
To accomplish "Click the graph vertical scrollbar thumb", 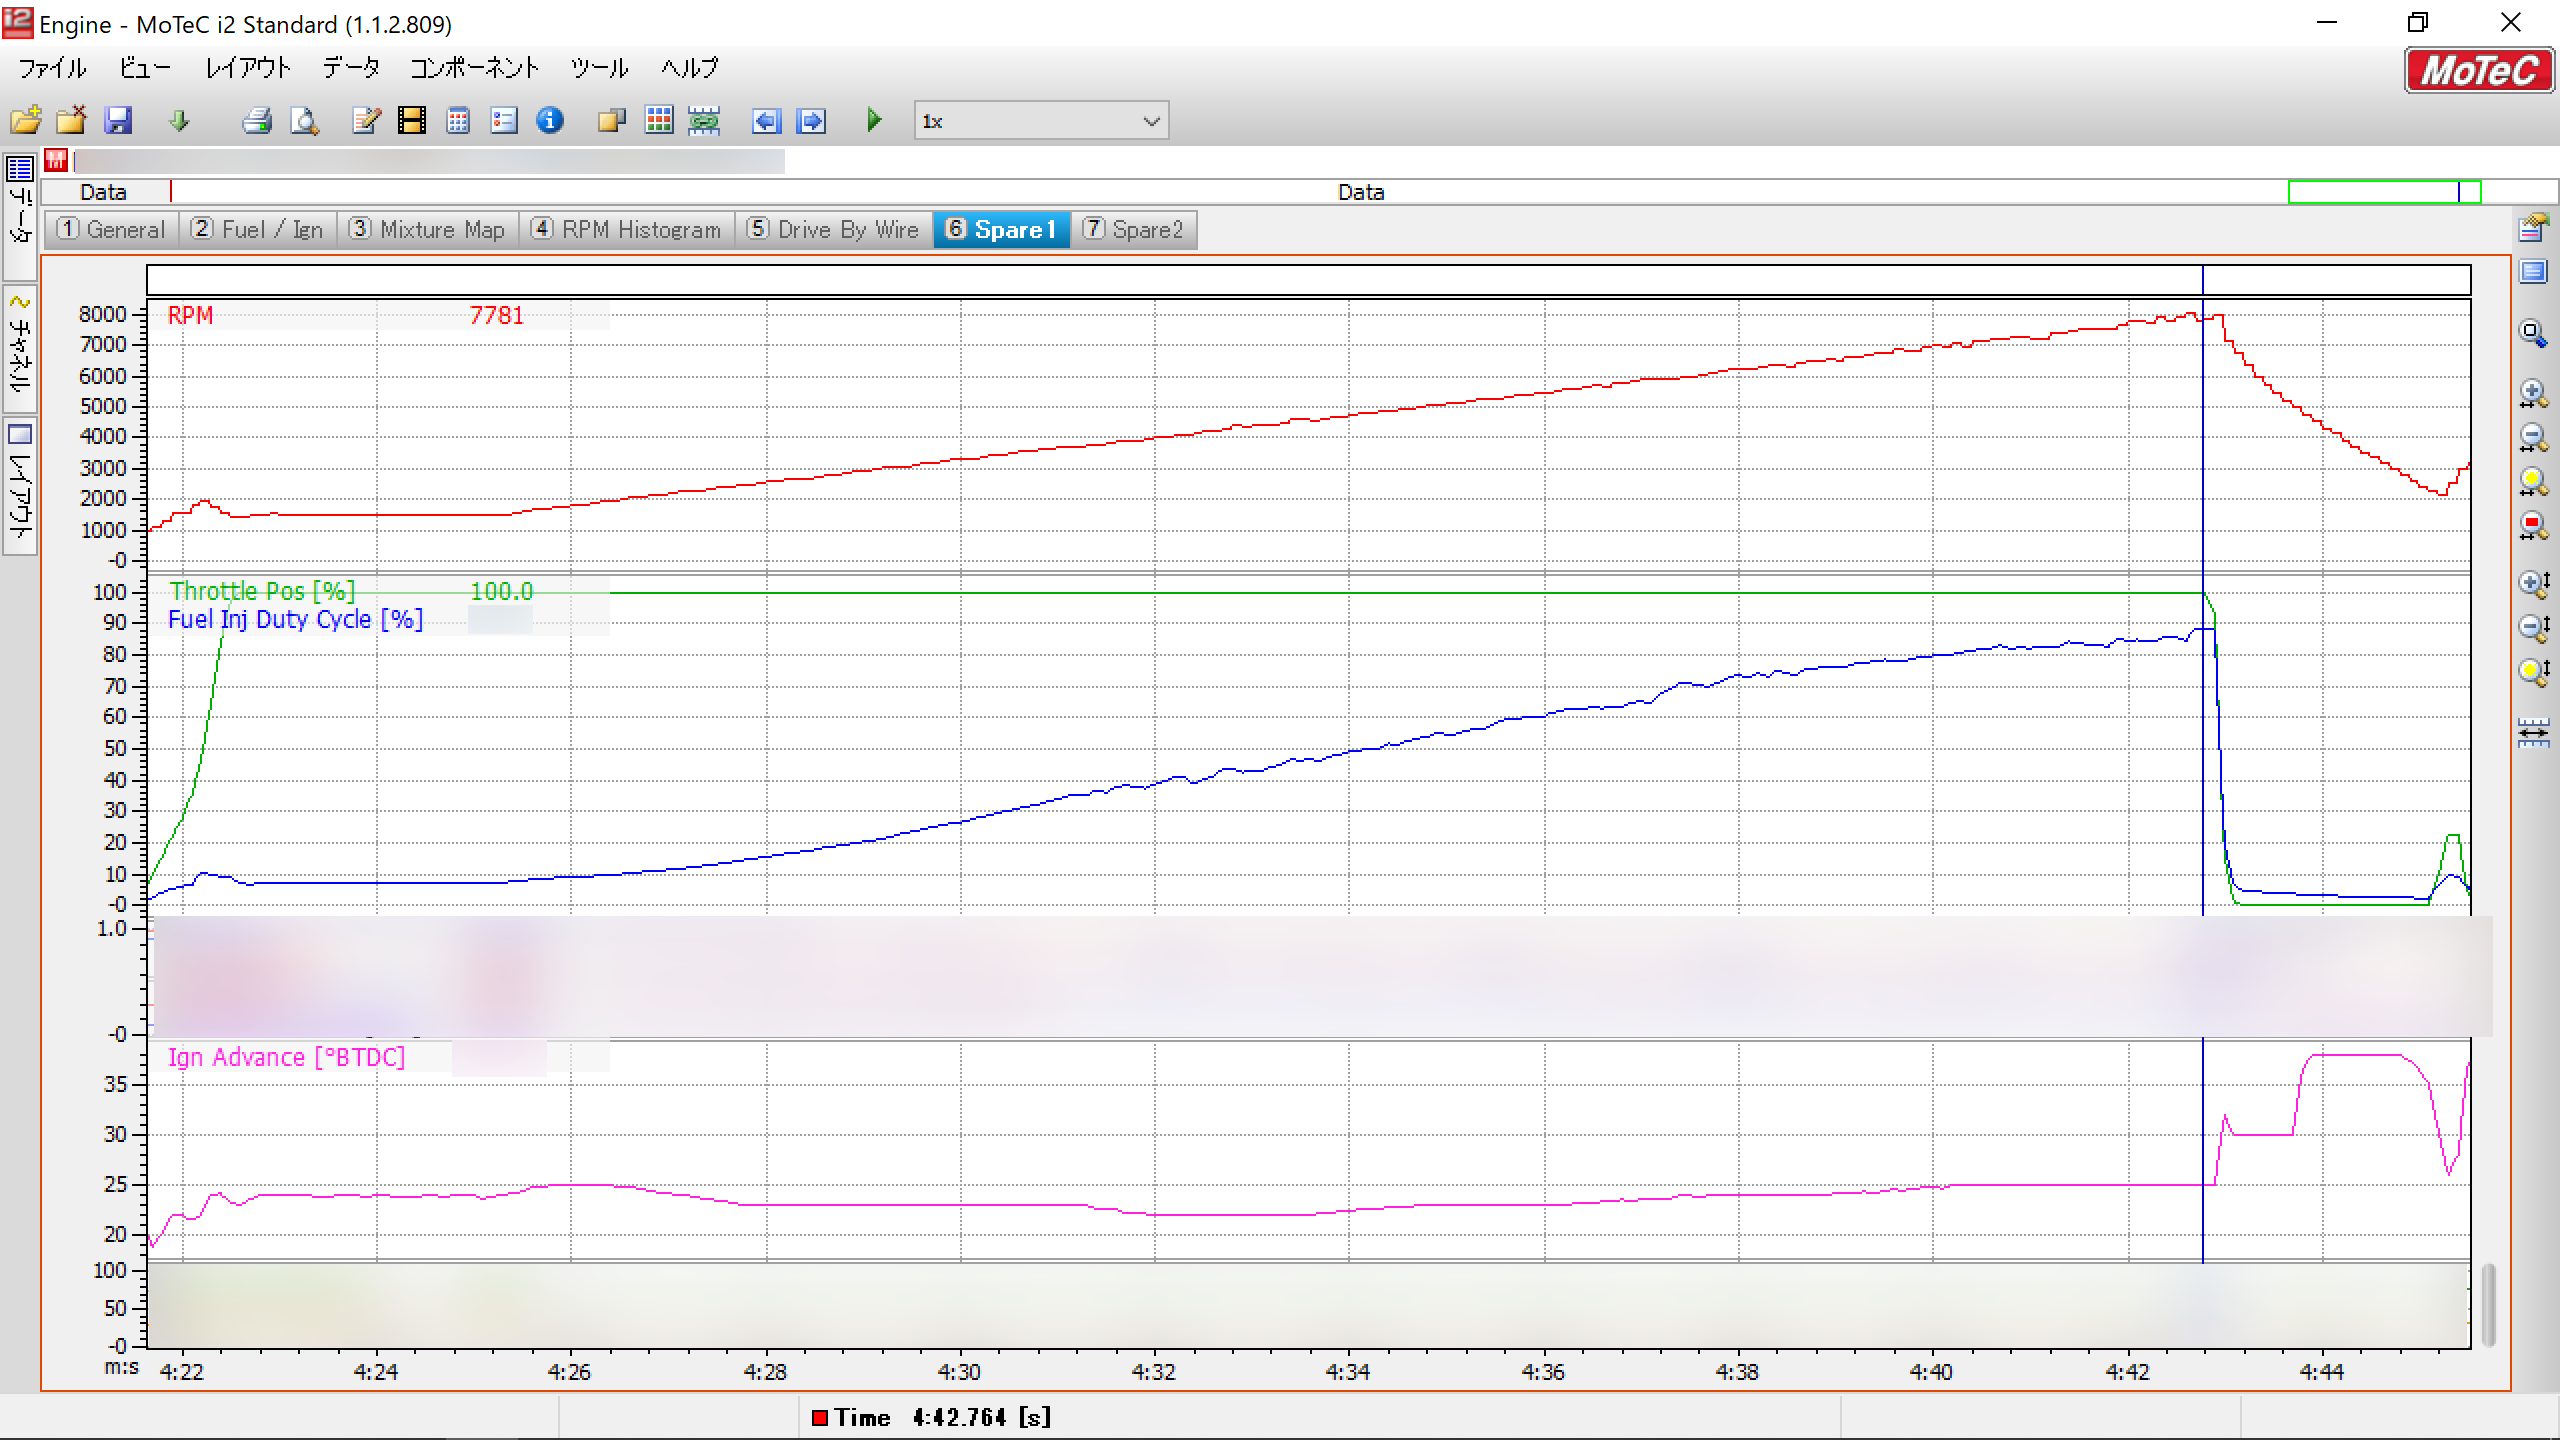I will click(x=2488, y=1304).
